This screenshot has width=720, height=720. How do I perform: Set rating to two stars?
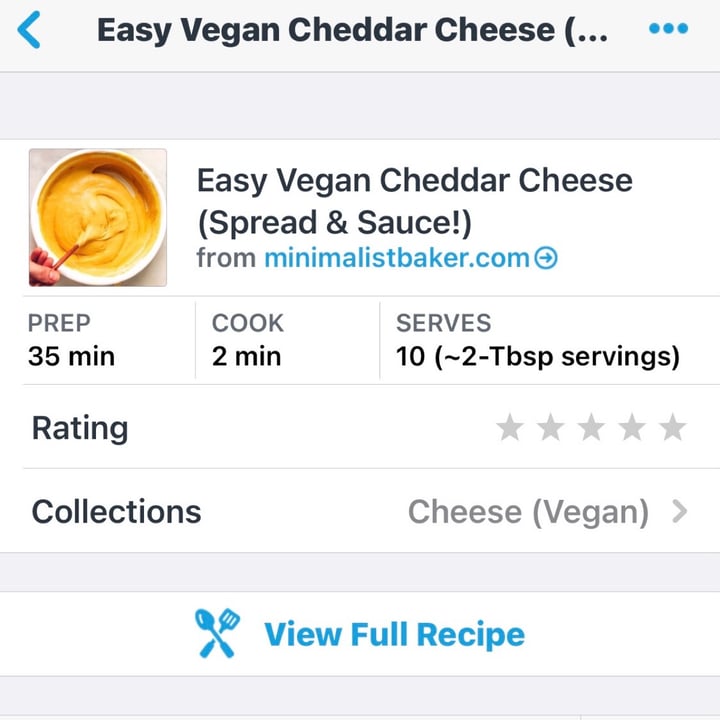point(551,427)
